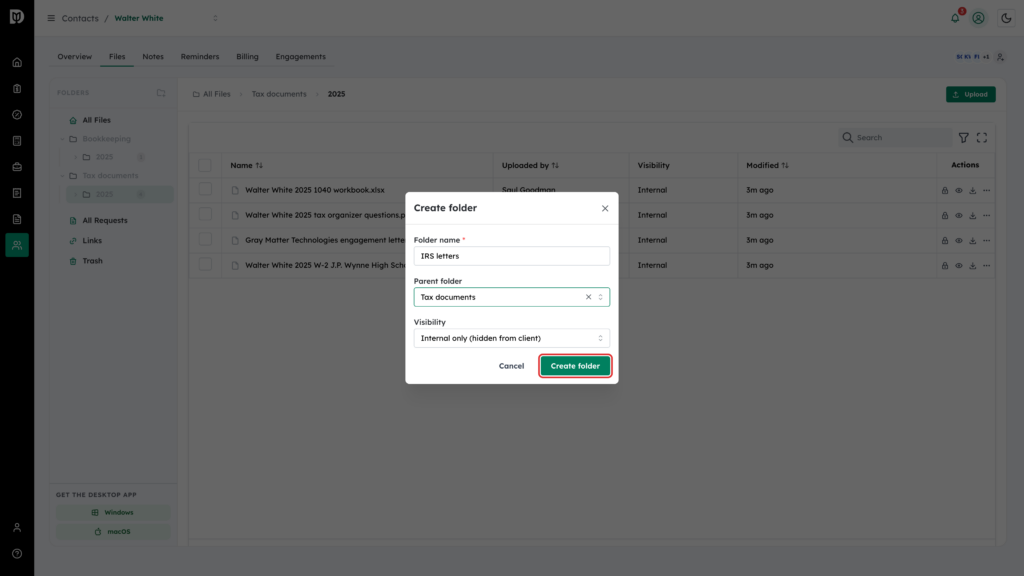
Task: Open the user profile icon
Action: pos(978,18)
